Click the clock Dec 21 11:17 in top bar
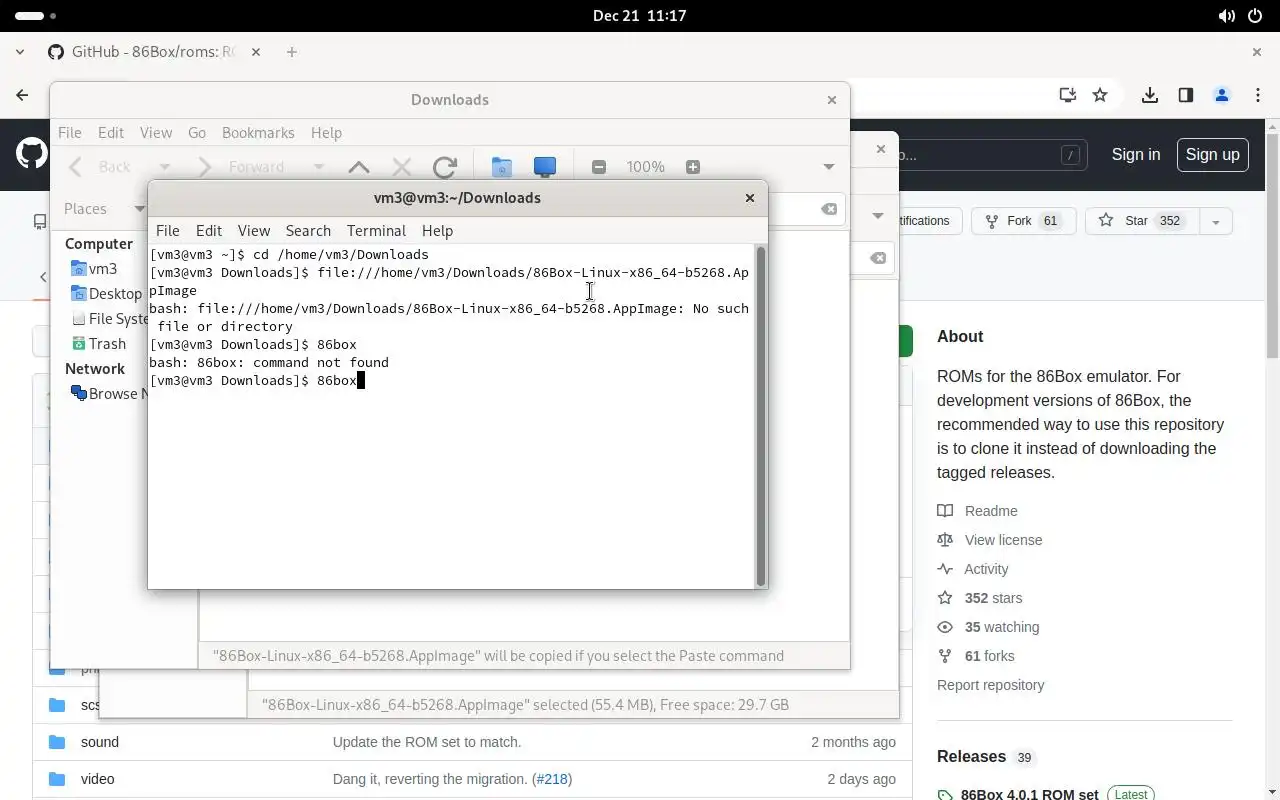 click(640, 16)
